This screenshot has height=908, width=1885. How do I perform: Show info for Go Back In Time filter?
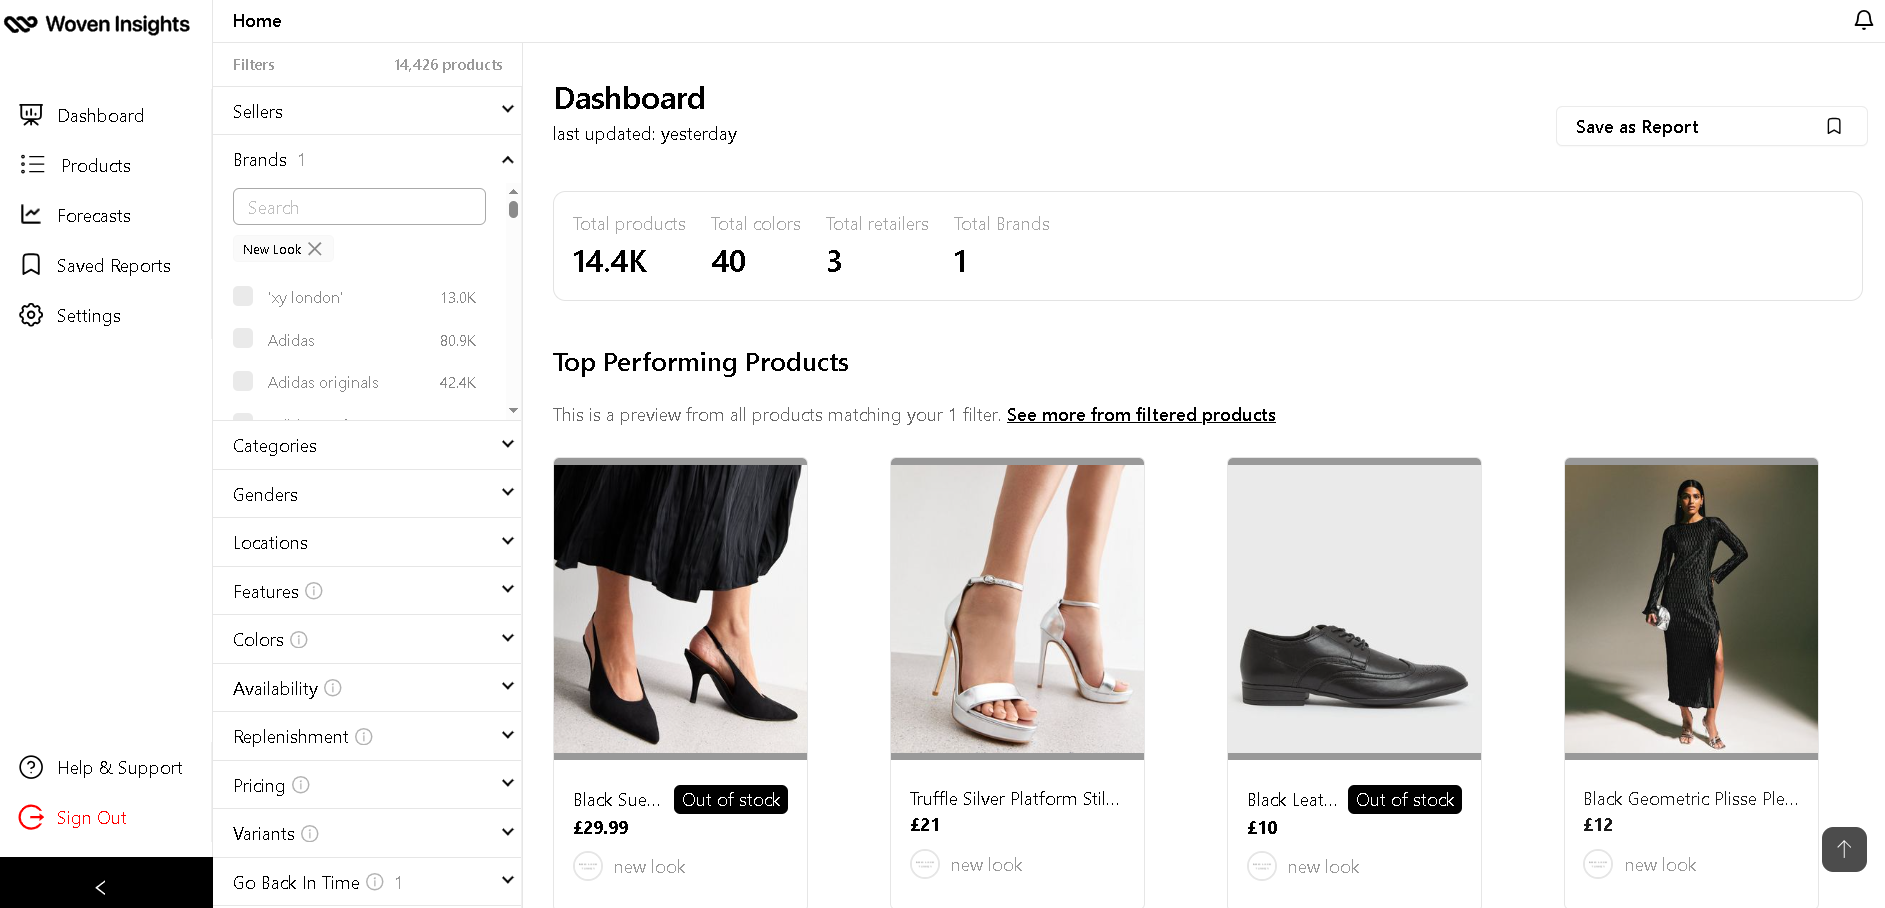(x=375, y=882)
